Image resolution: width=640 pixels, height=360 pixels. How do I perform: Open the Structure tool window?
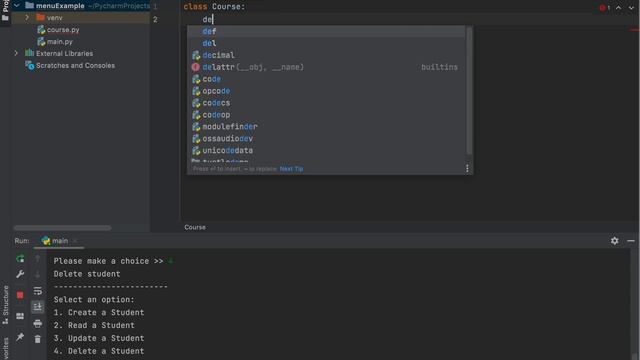(x=5, y=304)
